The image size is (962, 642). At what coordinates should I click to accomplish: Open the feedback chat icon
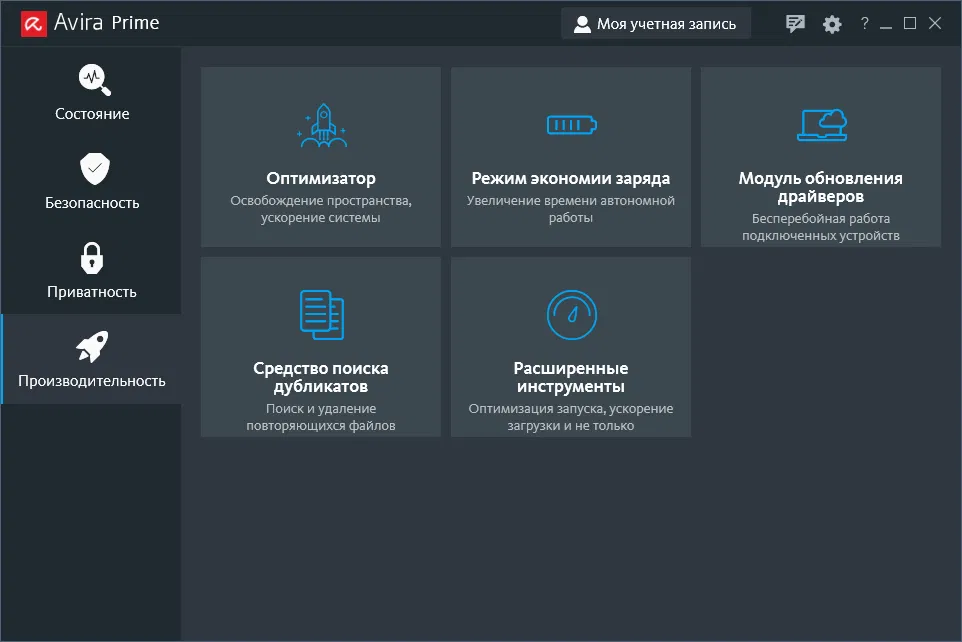tap(795, 24)
